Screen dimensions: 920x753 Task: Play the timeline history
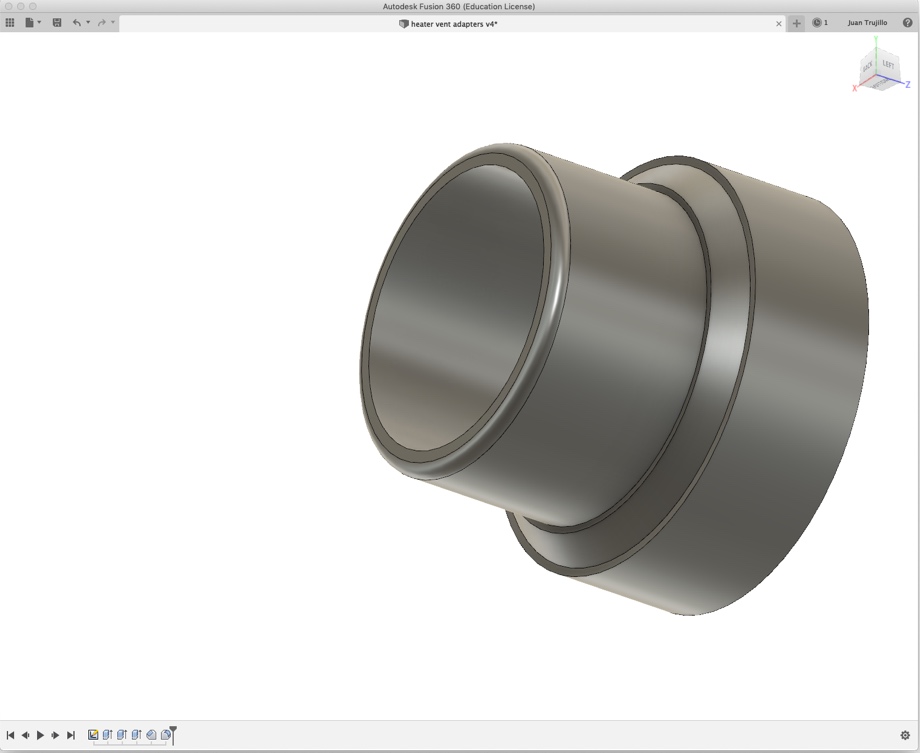(x=40, y=735)
